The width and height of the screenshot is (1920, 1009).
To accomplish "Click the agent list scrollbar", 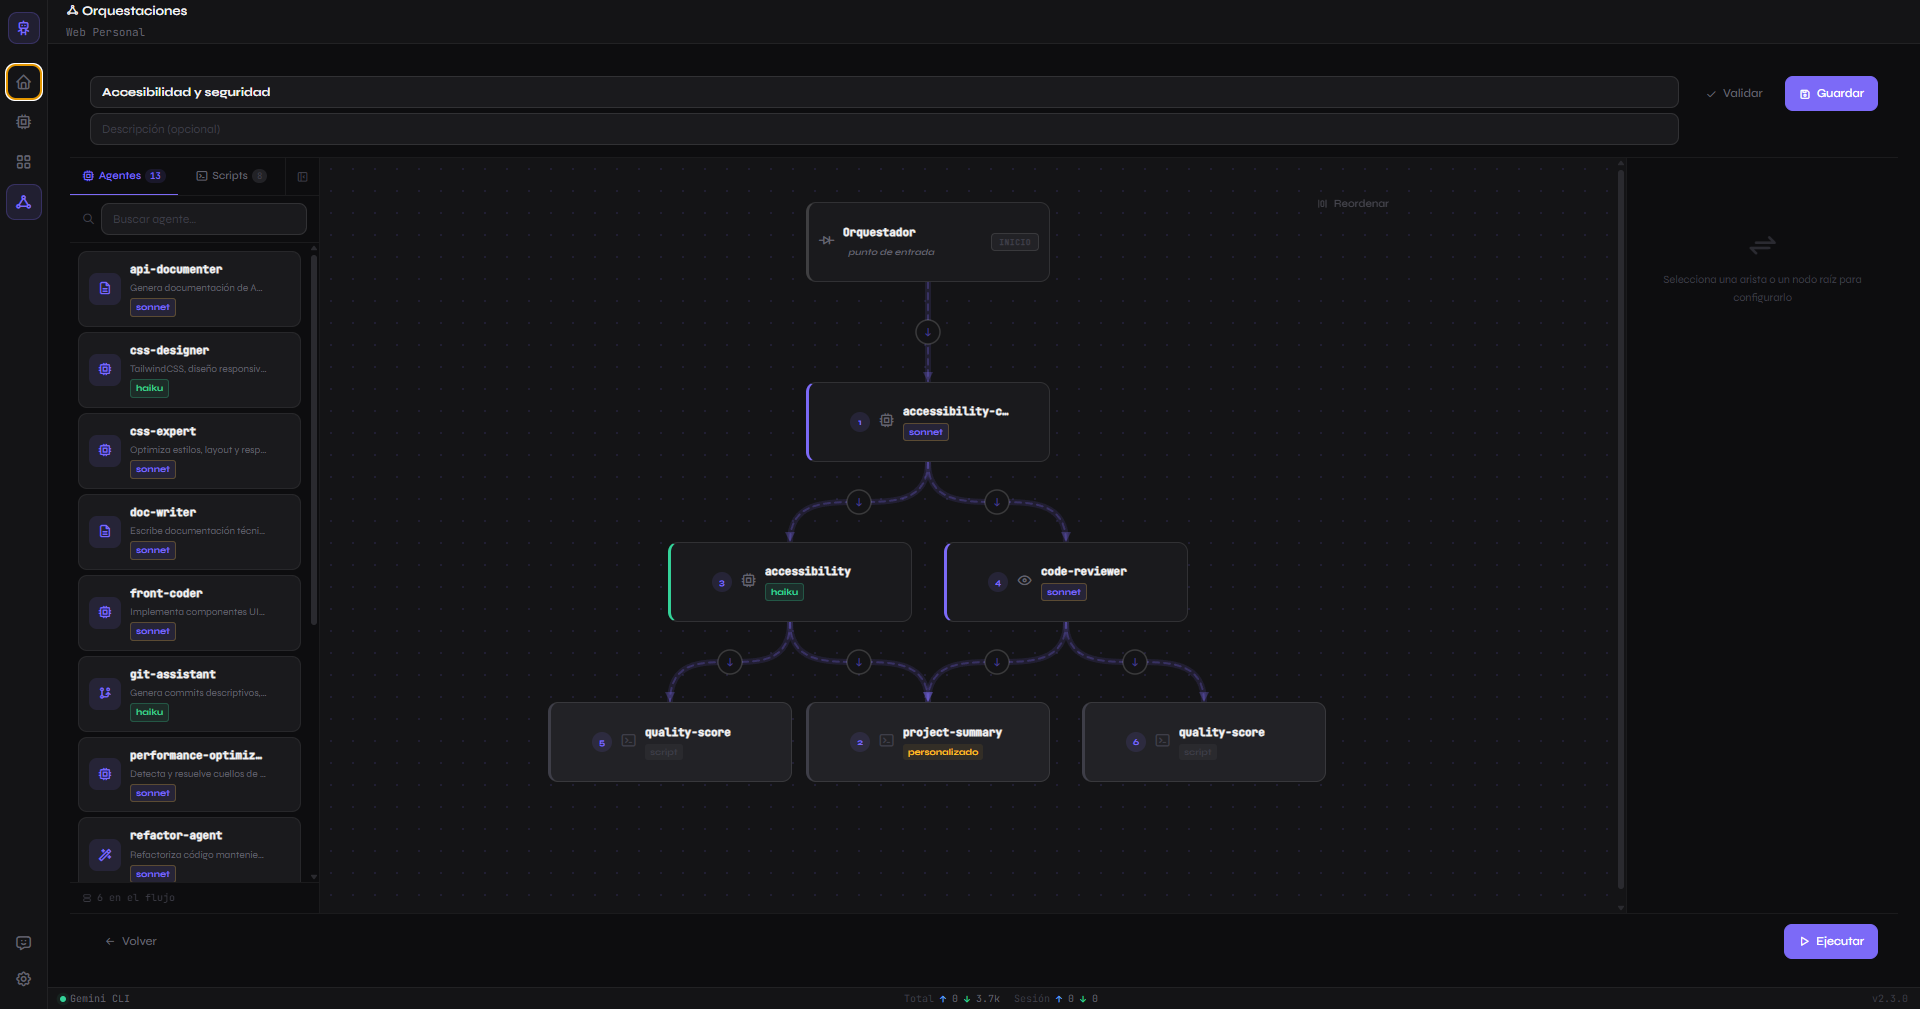I will coord(314,440).
